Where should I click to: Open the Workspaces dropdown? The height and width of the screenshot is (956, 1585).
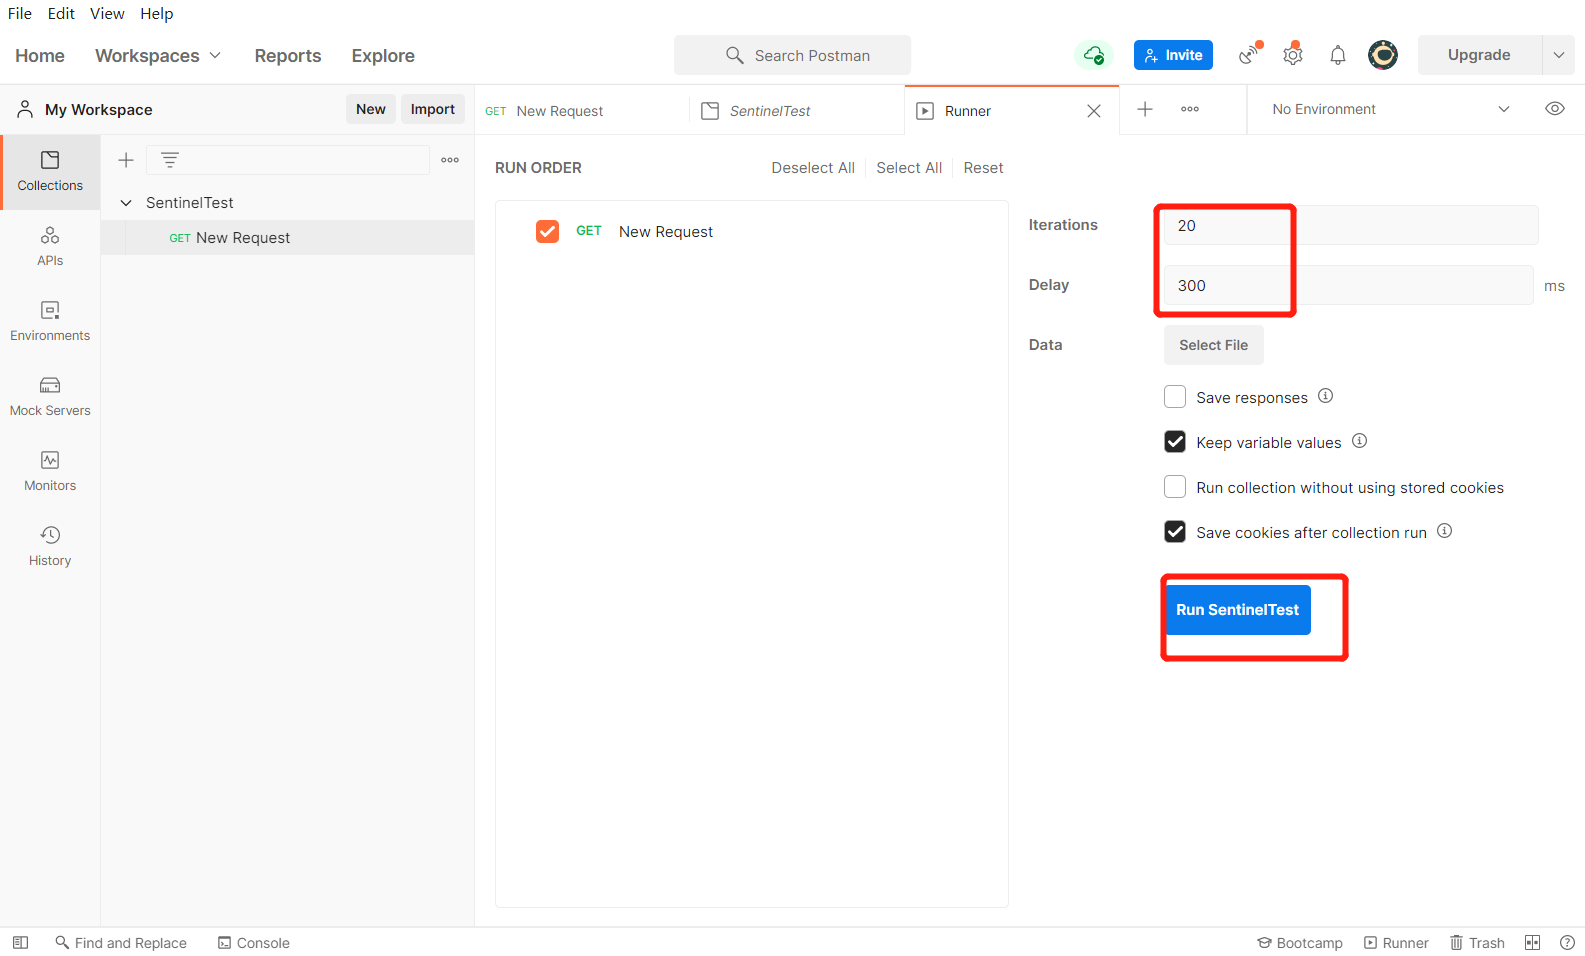[x=158, y=56]
